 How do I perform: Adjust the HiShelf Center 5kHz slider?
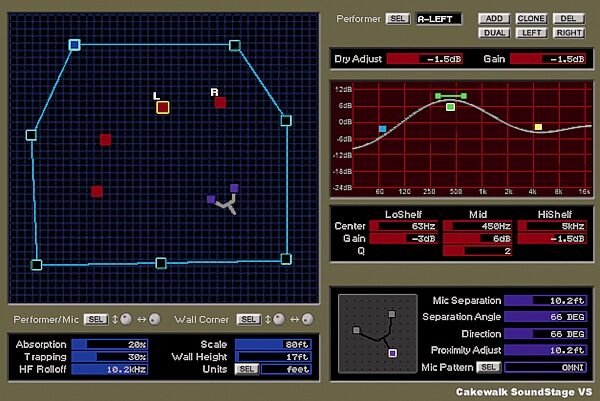pyautogui.click(x=552, y=226)
